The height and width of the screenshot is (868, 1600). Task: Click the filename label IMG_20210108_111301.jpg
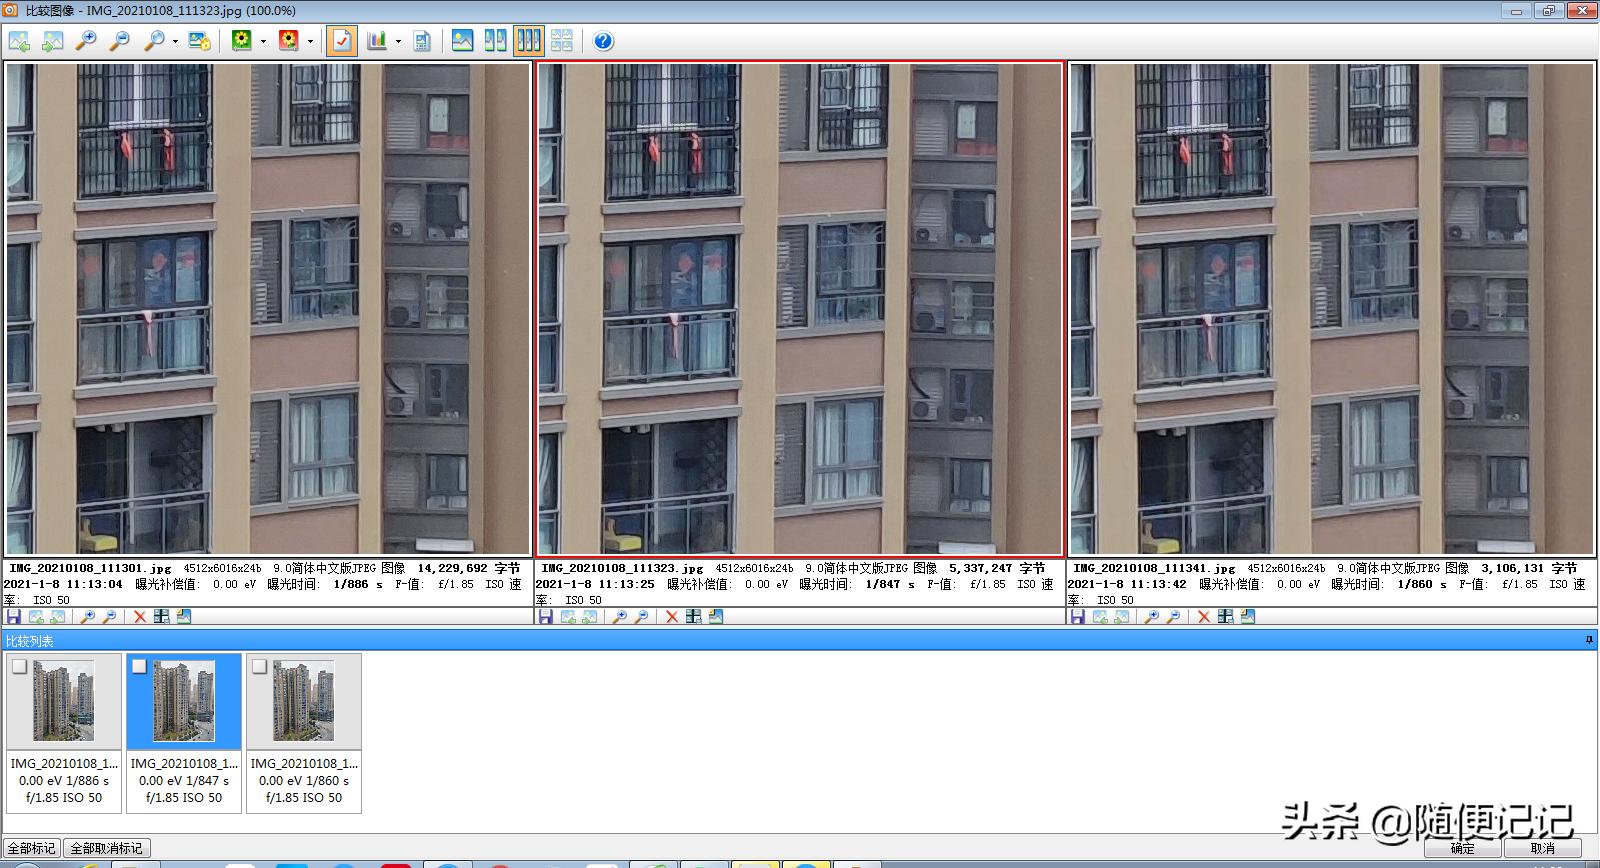pyautogui.click(x=90, y=568)
